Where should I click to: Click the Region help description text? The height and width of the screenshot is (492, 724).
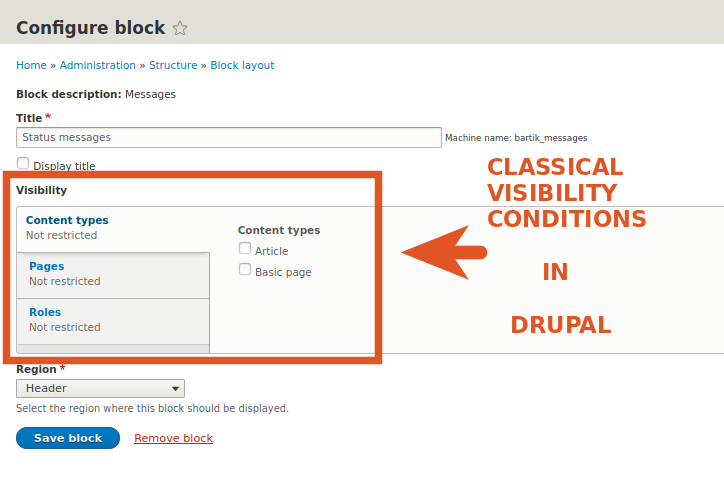pos(152,408)
